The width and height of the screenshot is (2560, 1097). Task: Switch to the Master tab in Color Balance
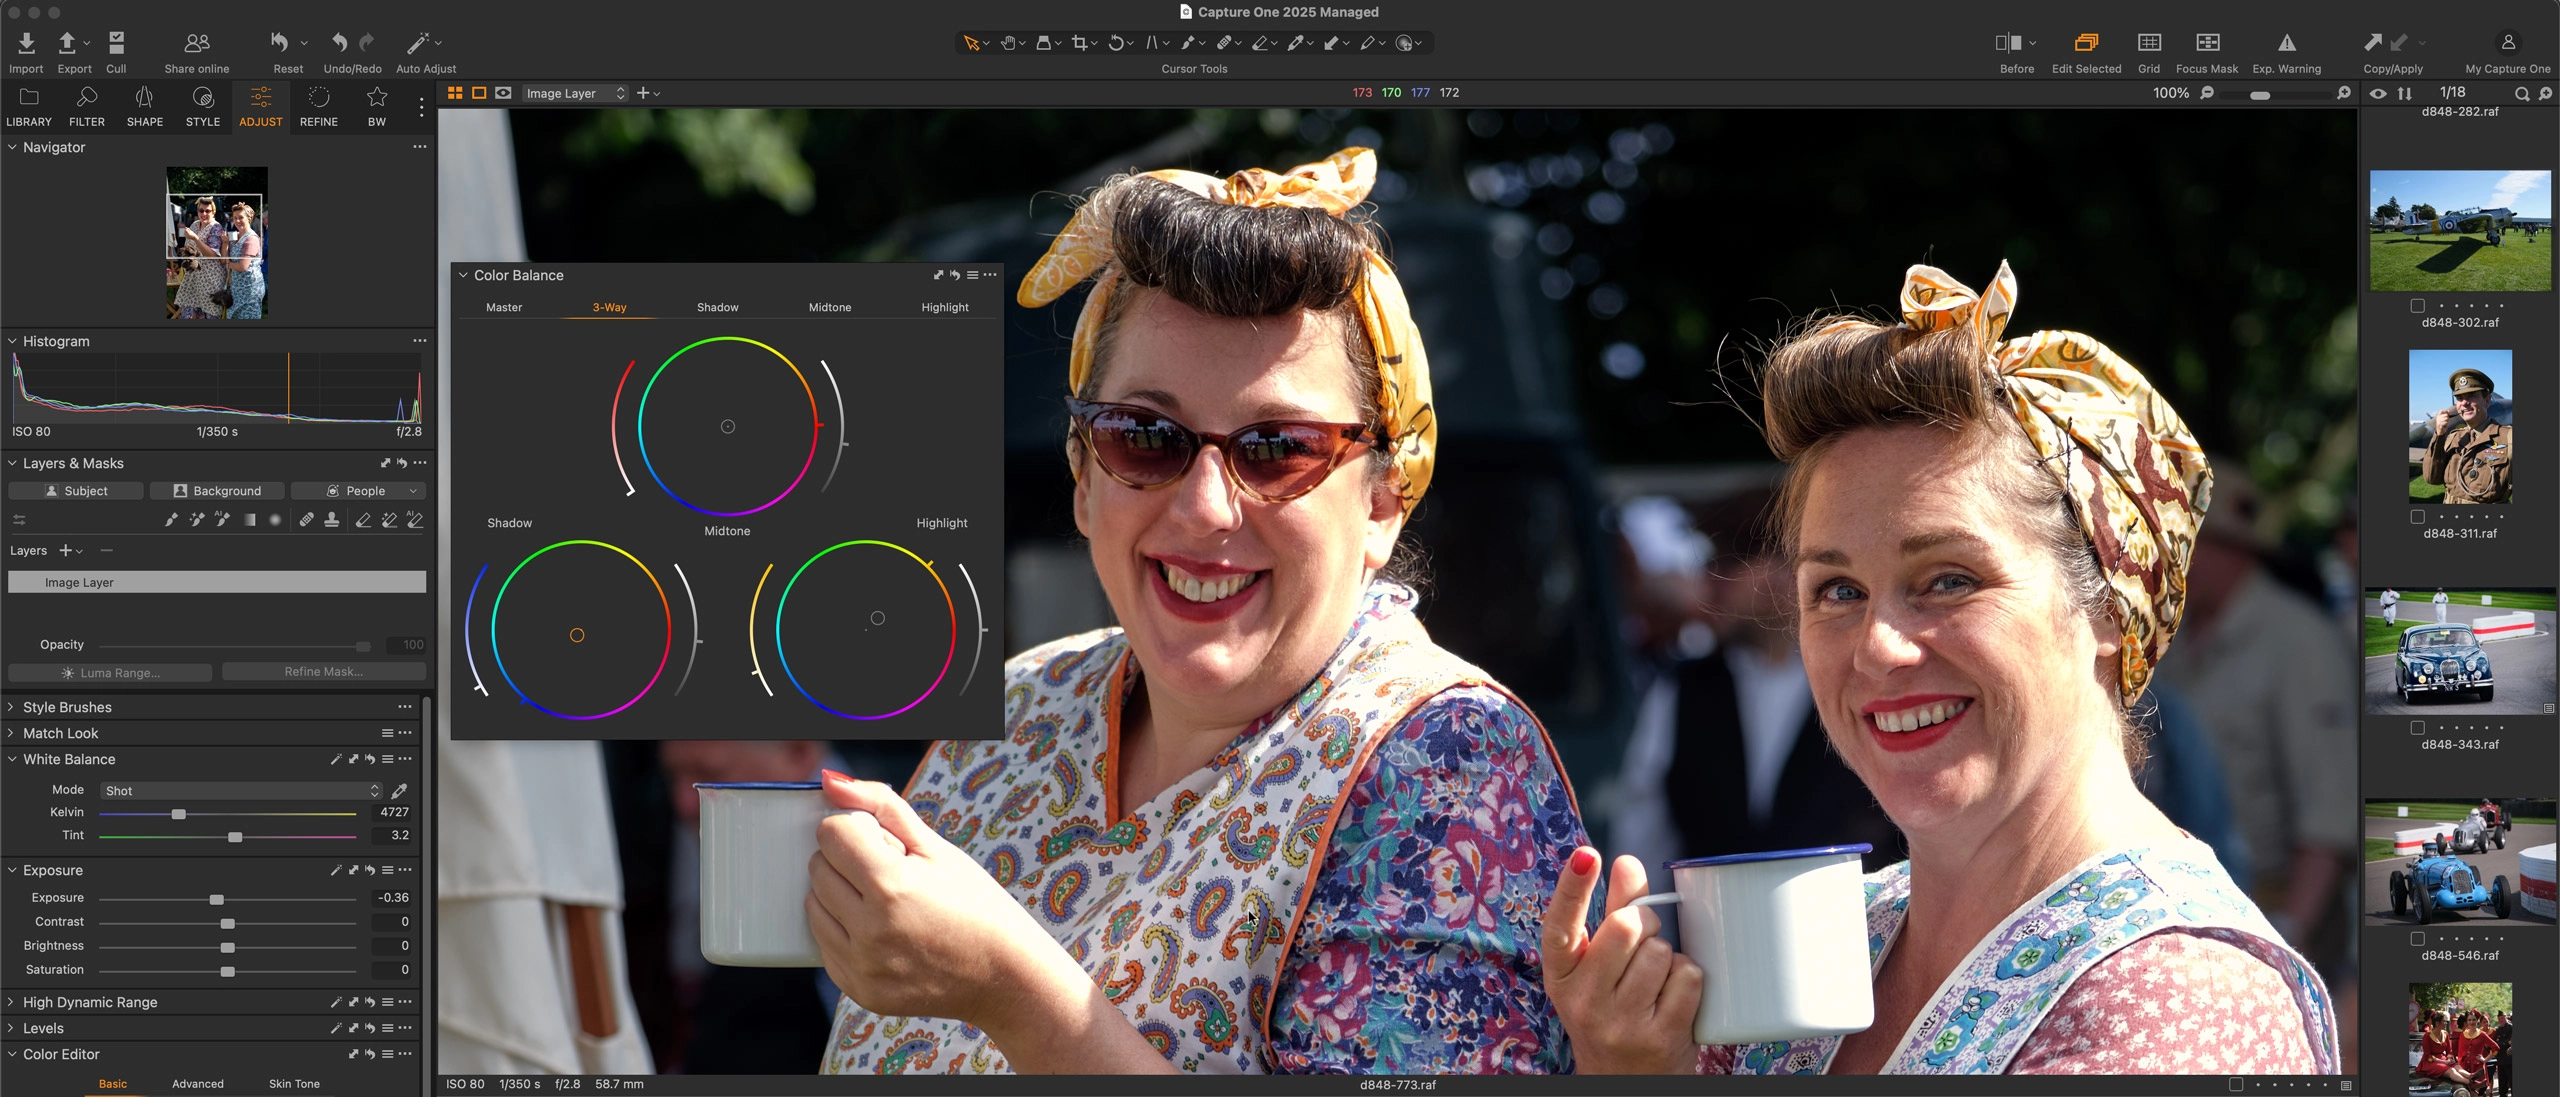[x=504, y=307]
